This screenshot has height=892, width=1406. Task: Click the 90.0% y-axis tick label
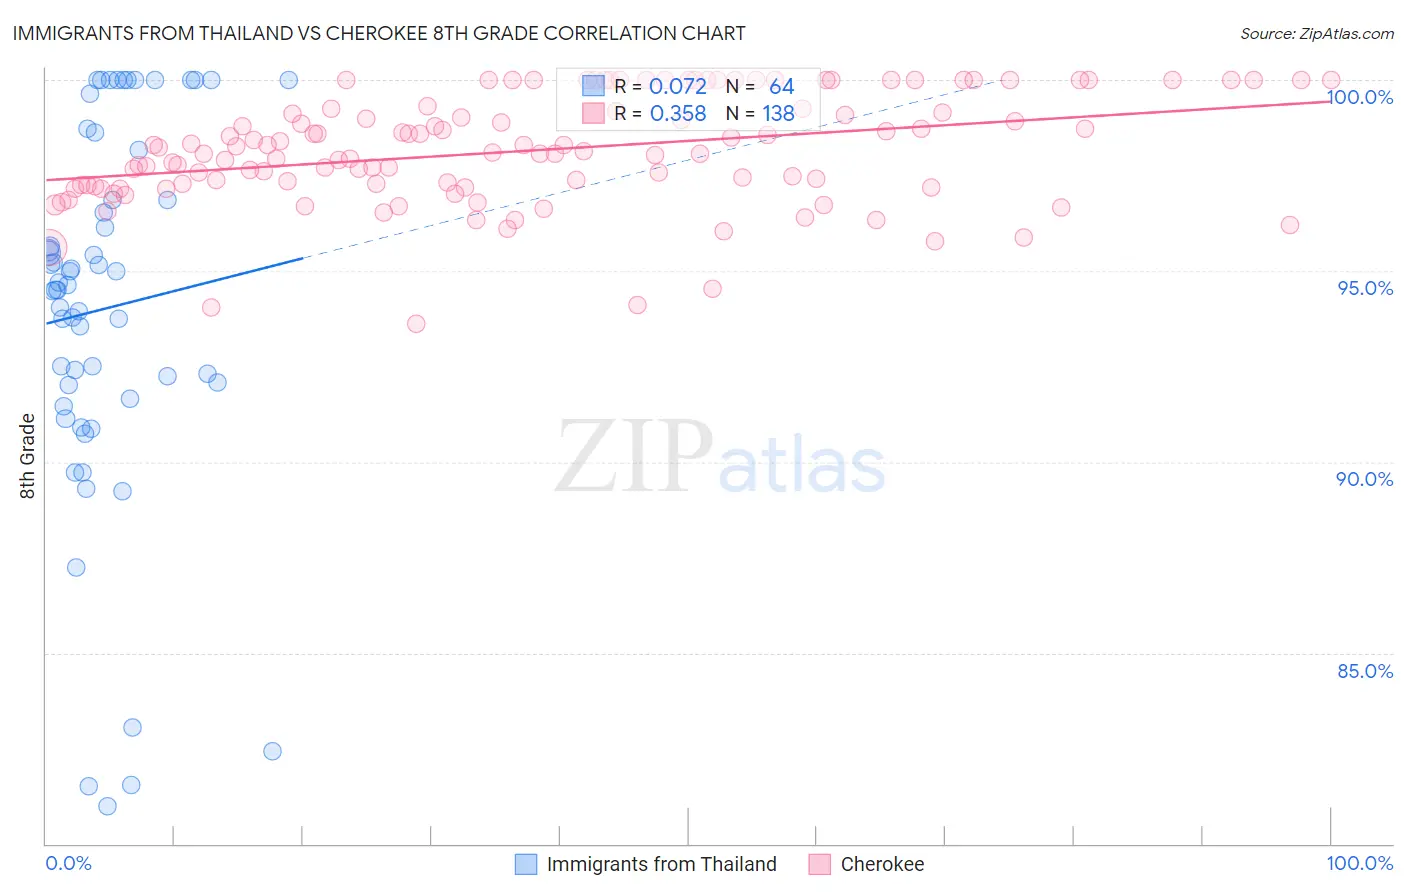tap(1365, 479)
